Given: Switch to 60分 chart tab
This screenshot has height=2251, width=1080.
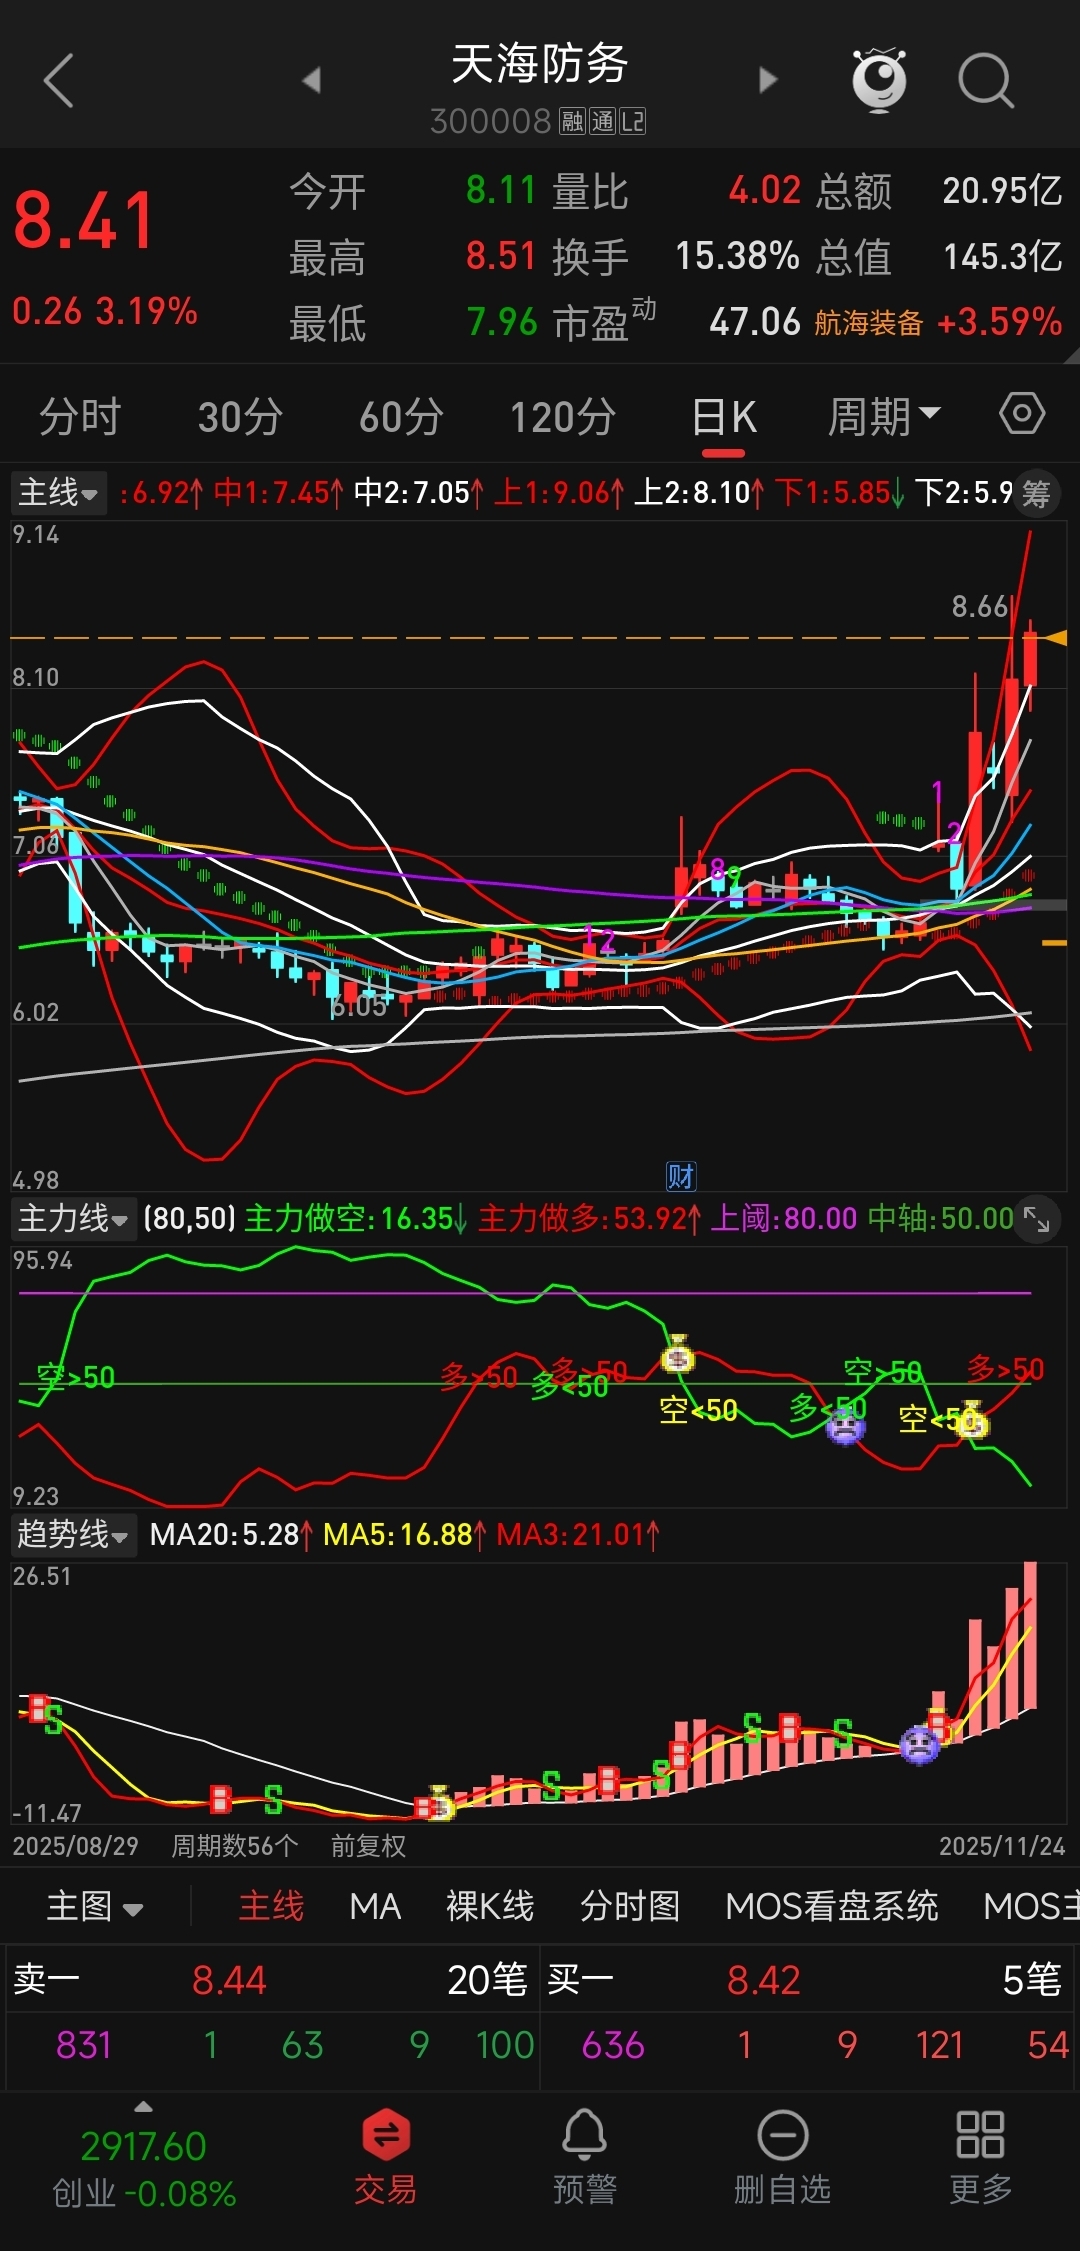Looking at the screenshot, I should tap(401, 416).
